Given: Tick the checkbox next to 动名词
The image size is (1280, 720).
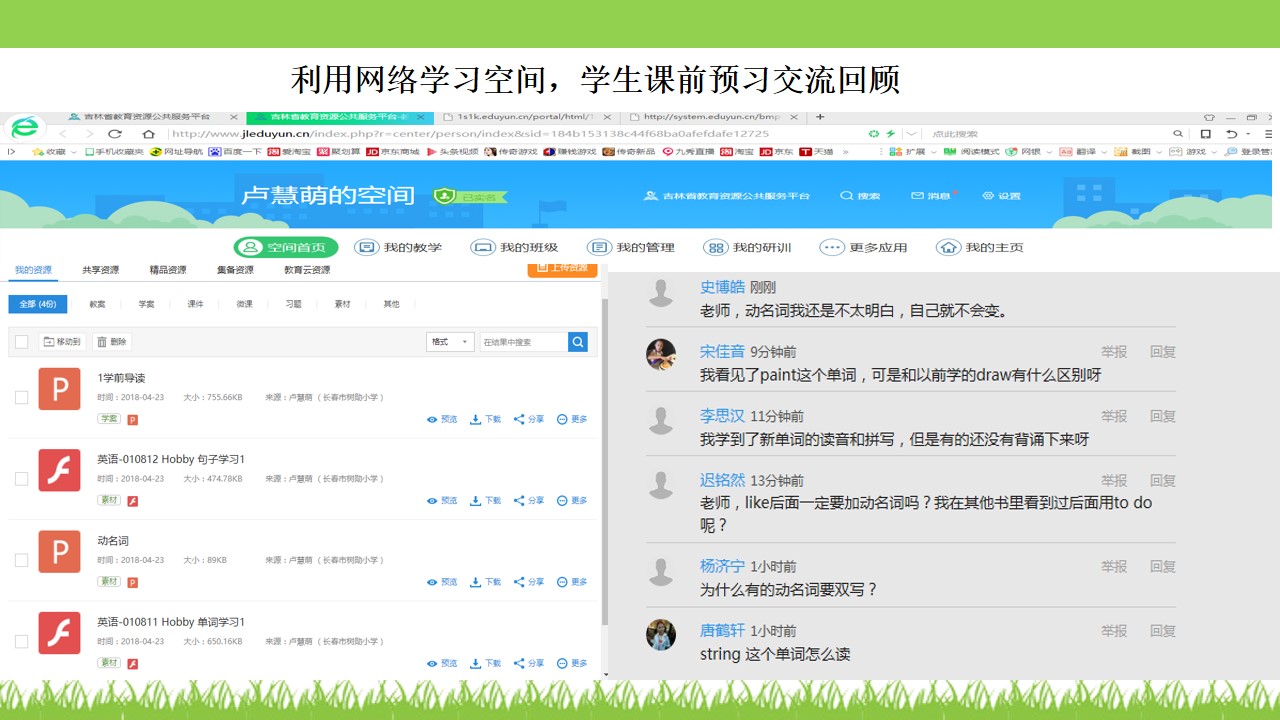Looking at the screenshot, I should click(x=21, y=560).
